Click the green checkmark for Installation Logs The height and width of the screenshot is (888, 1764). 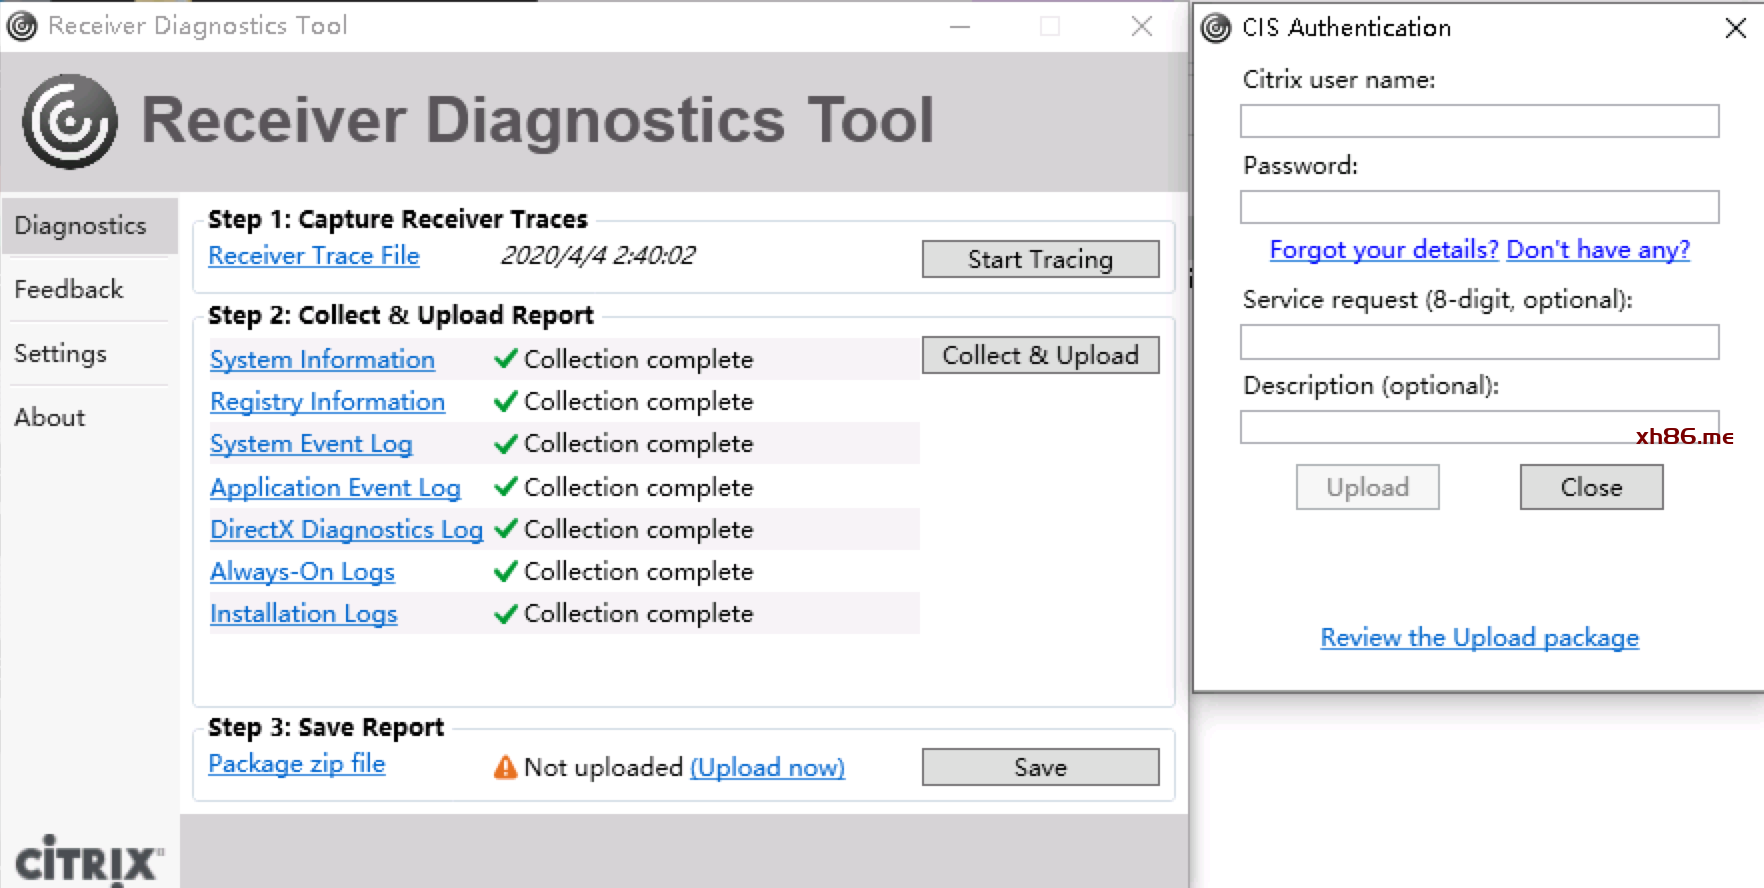pos(506,613)
